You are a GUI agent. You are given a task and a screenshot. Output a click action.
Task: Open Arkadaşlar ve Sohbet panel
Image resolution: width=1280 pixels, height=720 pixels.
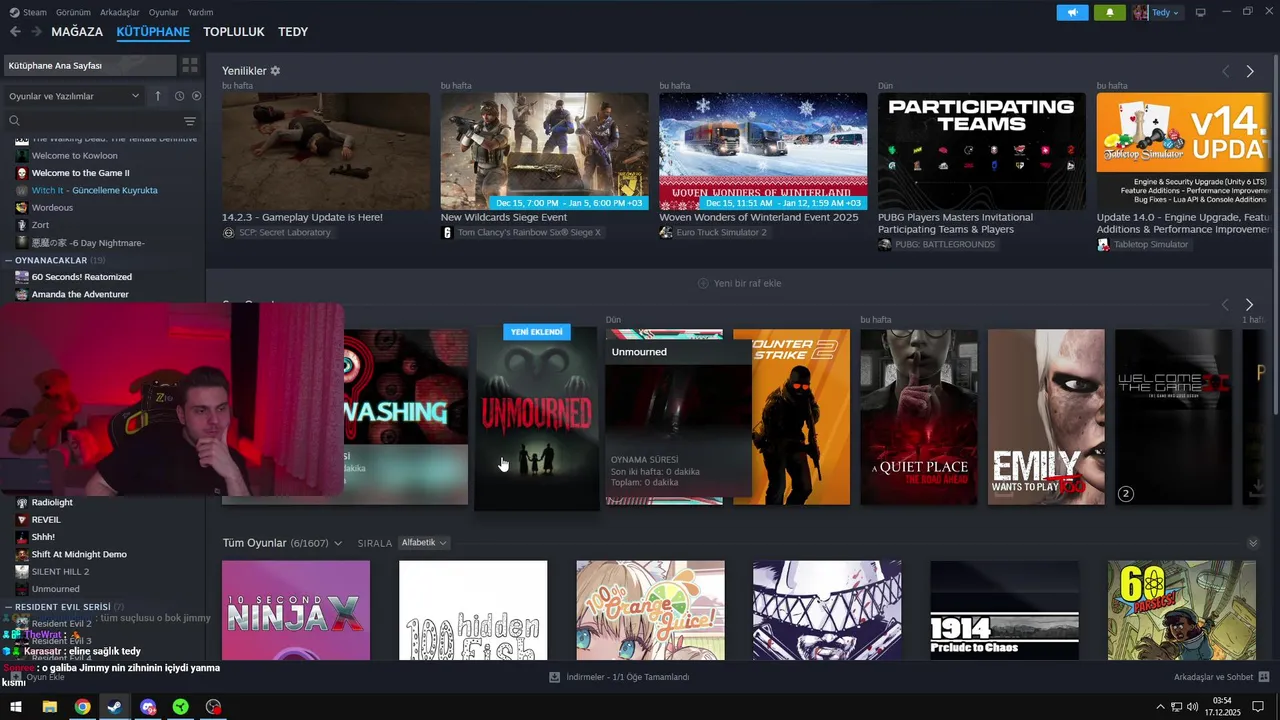pos(1221,677)
